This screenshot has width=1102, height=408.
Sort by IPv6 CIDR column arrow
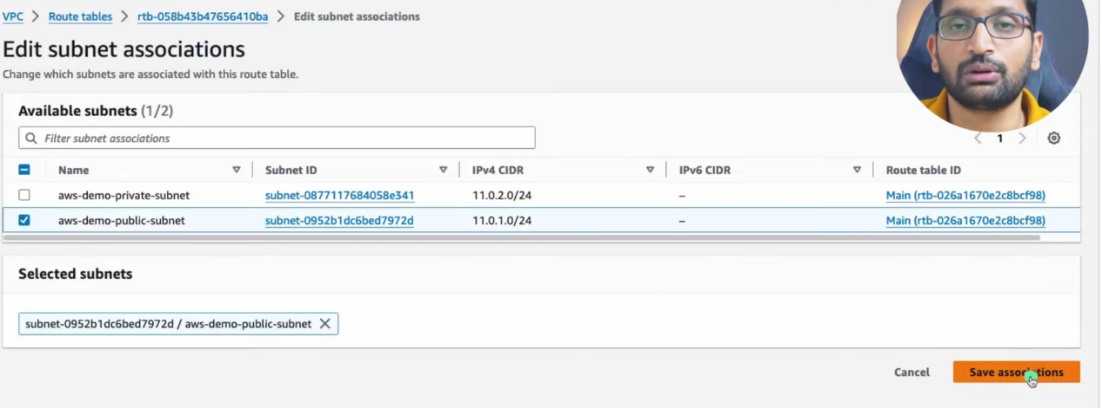pos(857,170)
